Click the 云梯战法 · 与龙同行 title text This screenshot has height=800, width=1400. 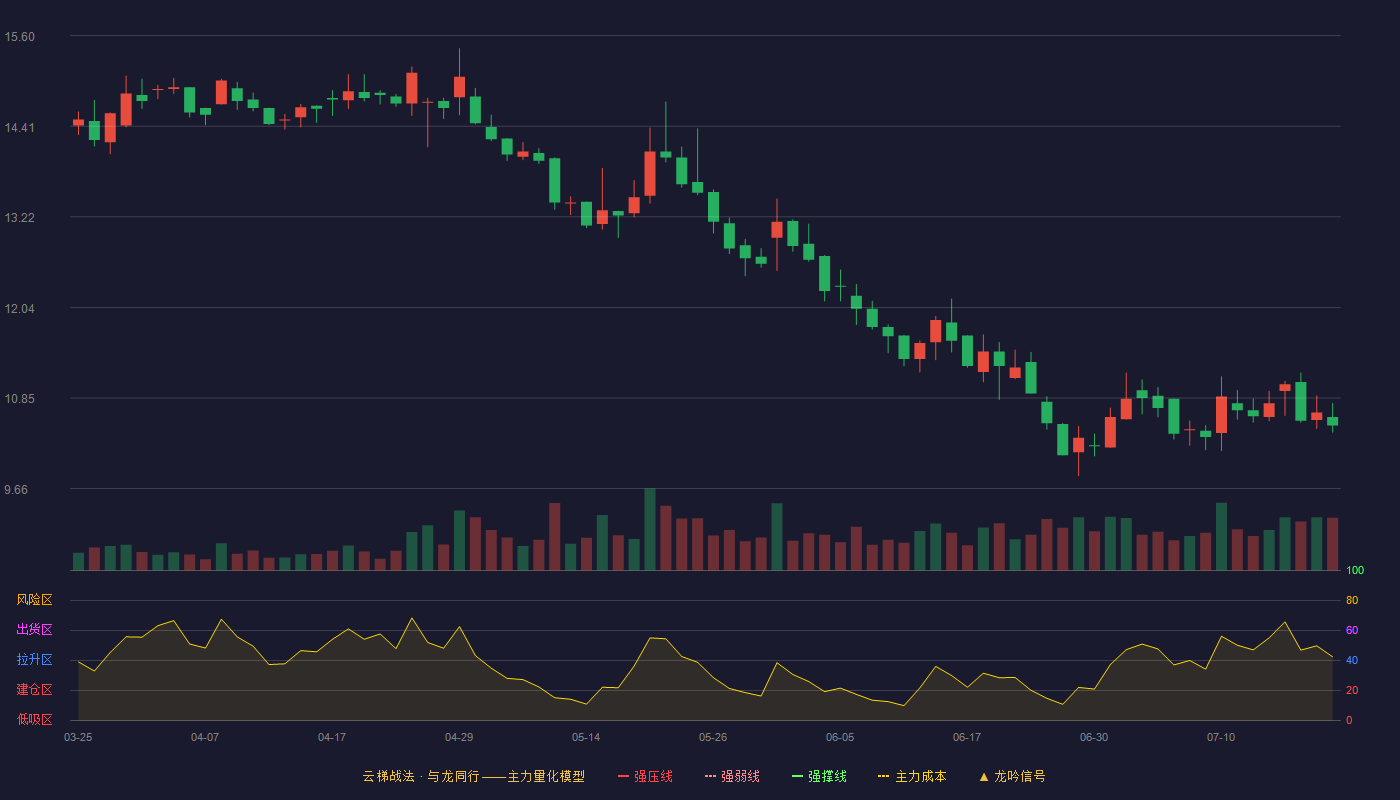tap(420, 776)
